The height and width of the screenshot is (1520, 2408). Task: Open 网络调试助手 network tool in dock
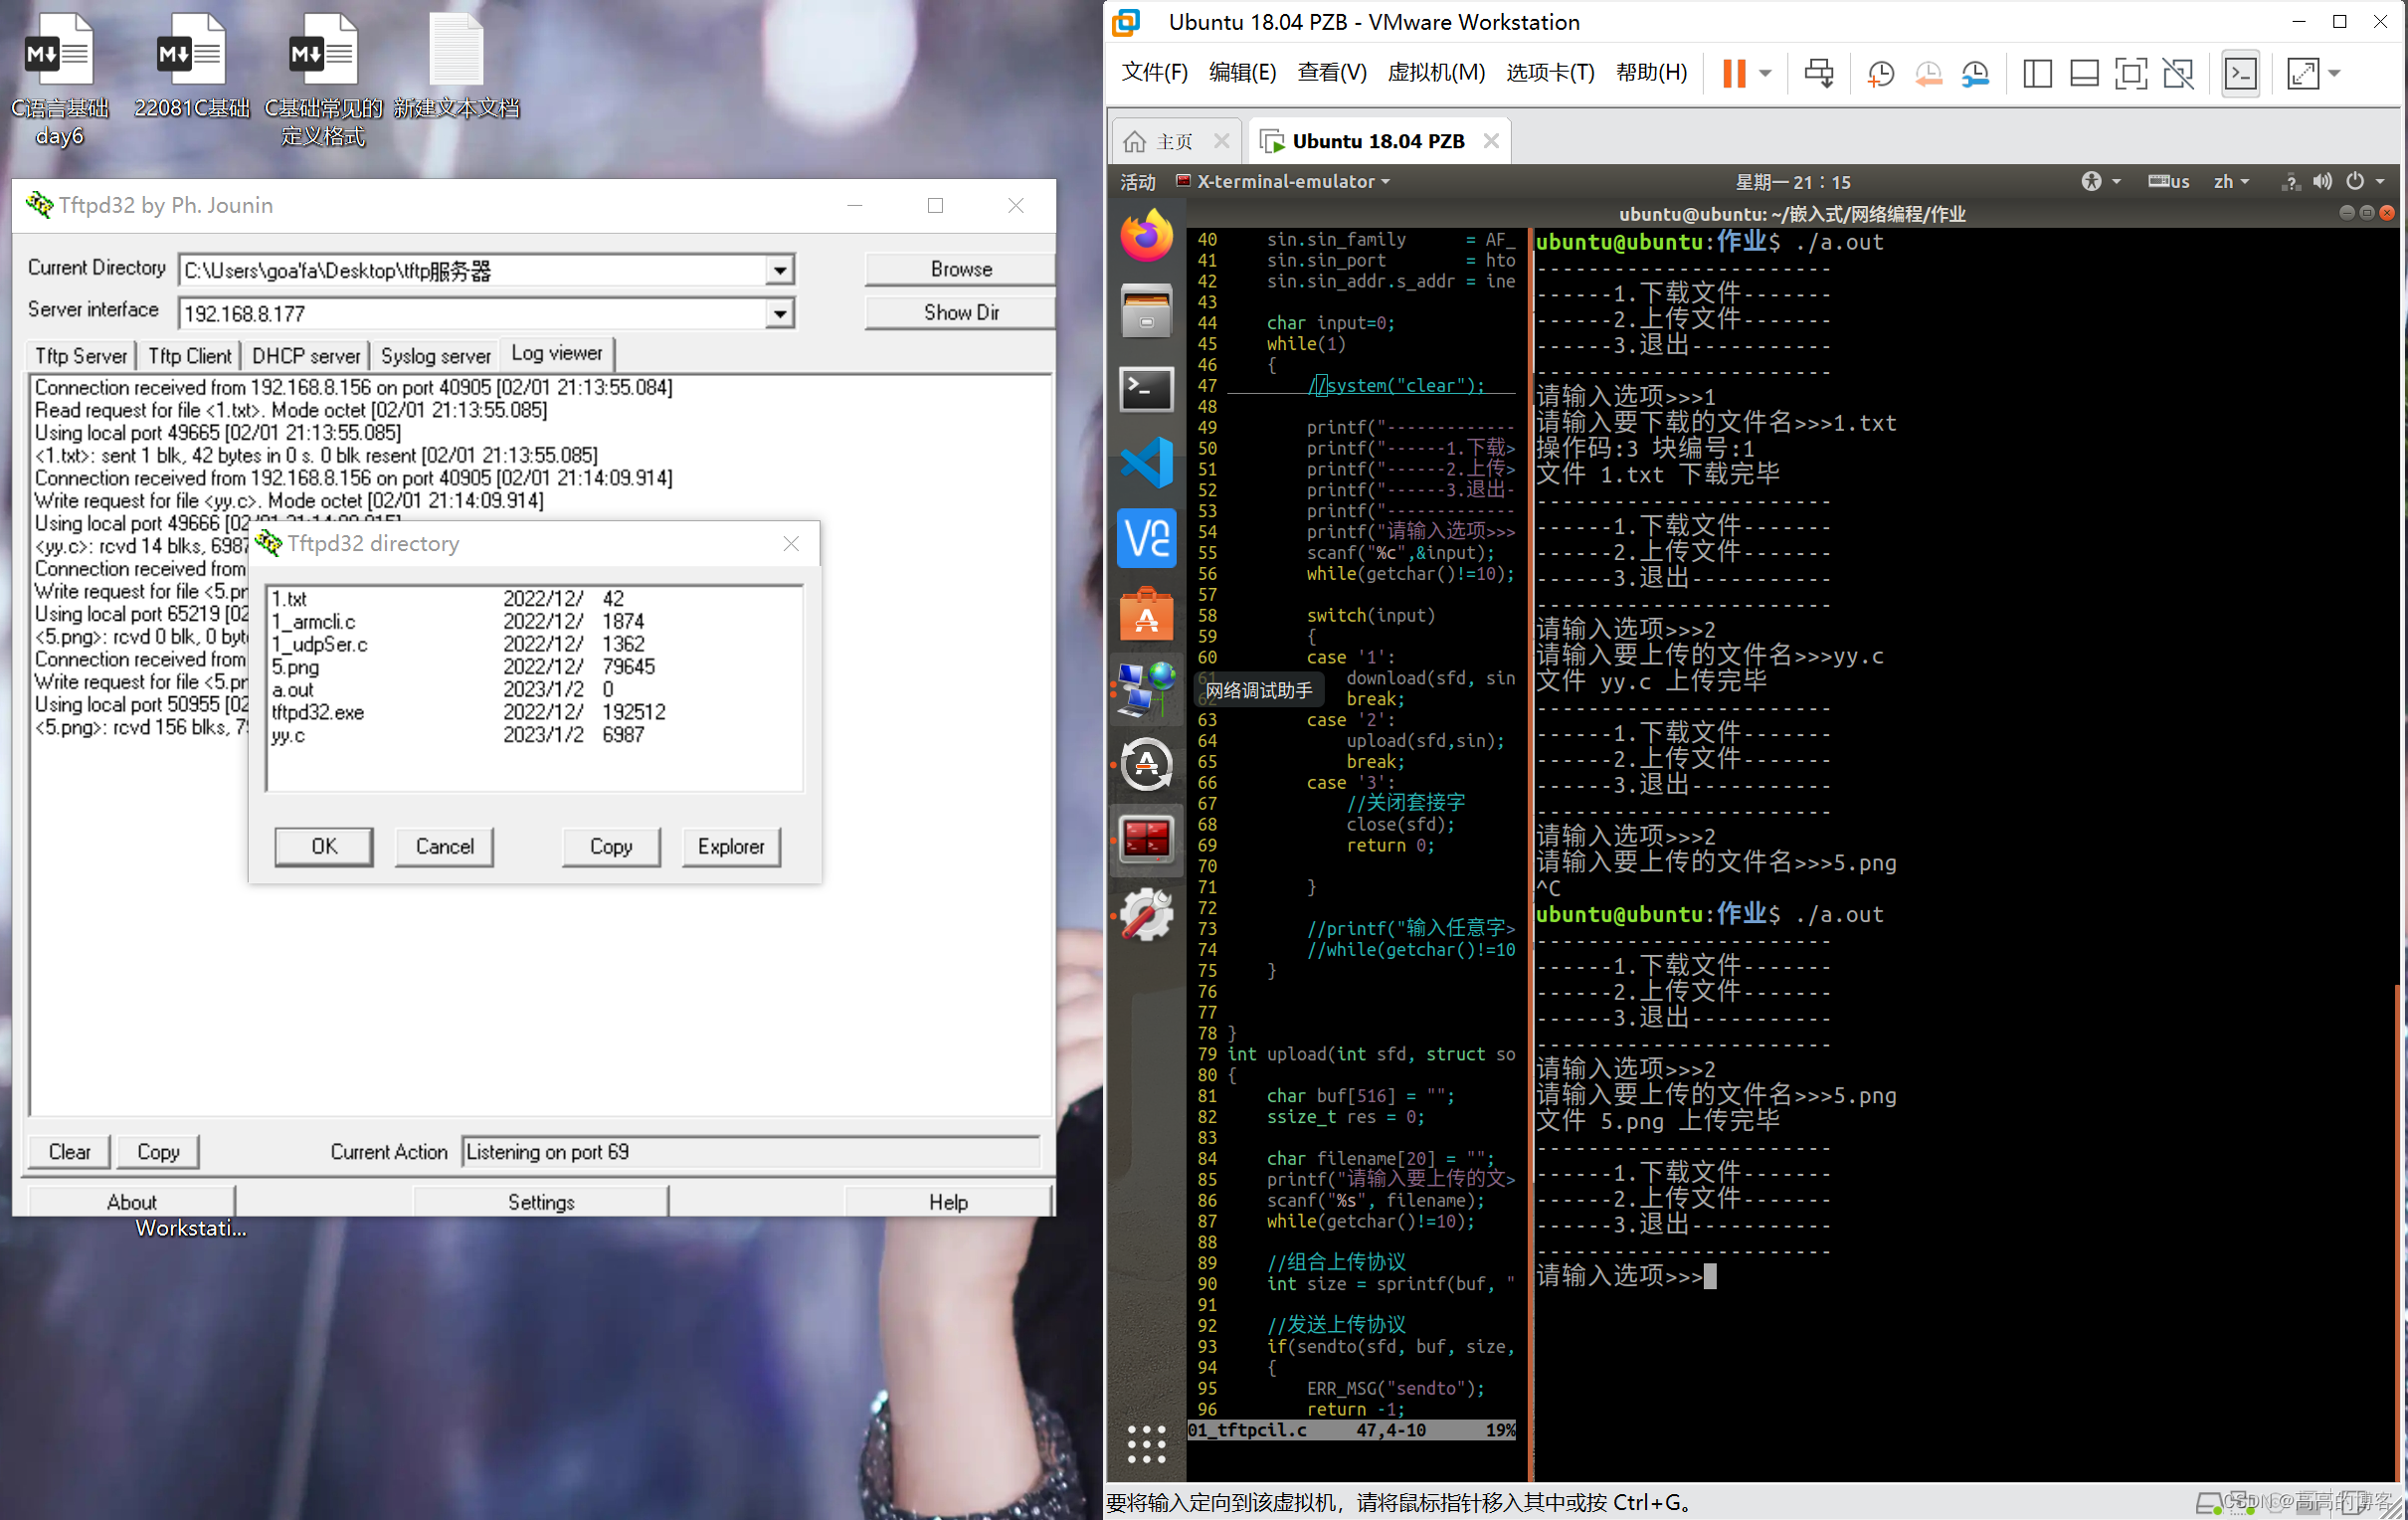pos(1145,688)
